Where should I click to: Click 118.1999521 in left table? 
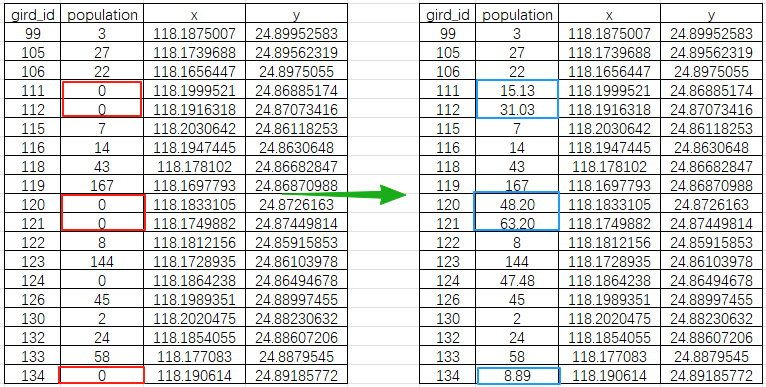[x=194, y=90]
